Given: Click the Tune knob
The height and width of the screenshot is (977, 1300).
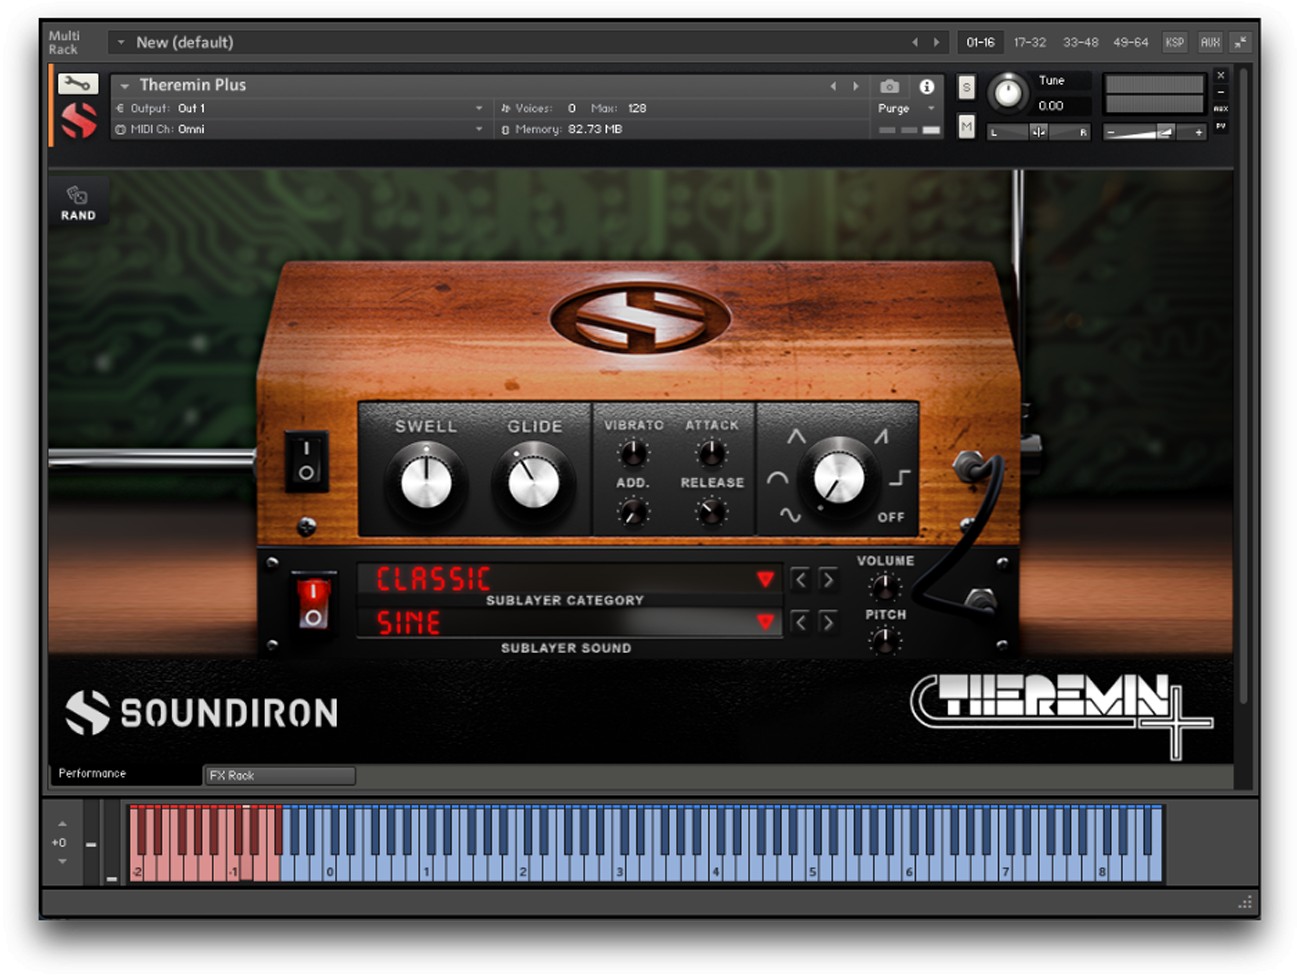Looking at the screenshot, I should tap(1008, 94).
